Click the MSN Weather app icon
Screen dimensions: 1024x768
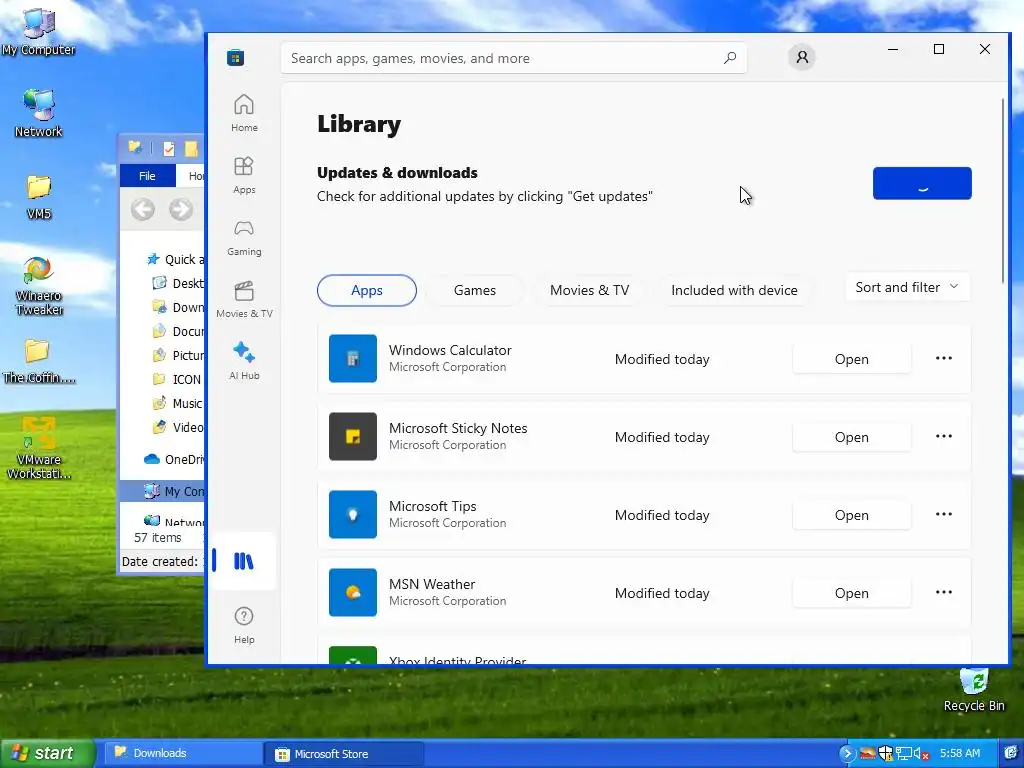353,592
